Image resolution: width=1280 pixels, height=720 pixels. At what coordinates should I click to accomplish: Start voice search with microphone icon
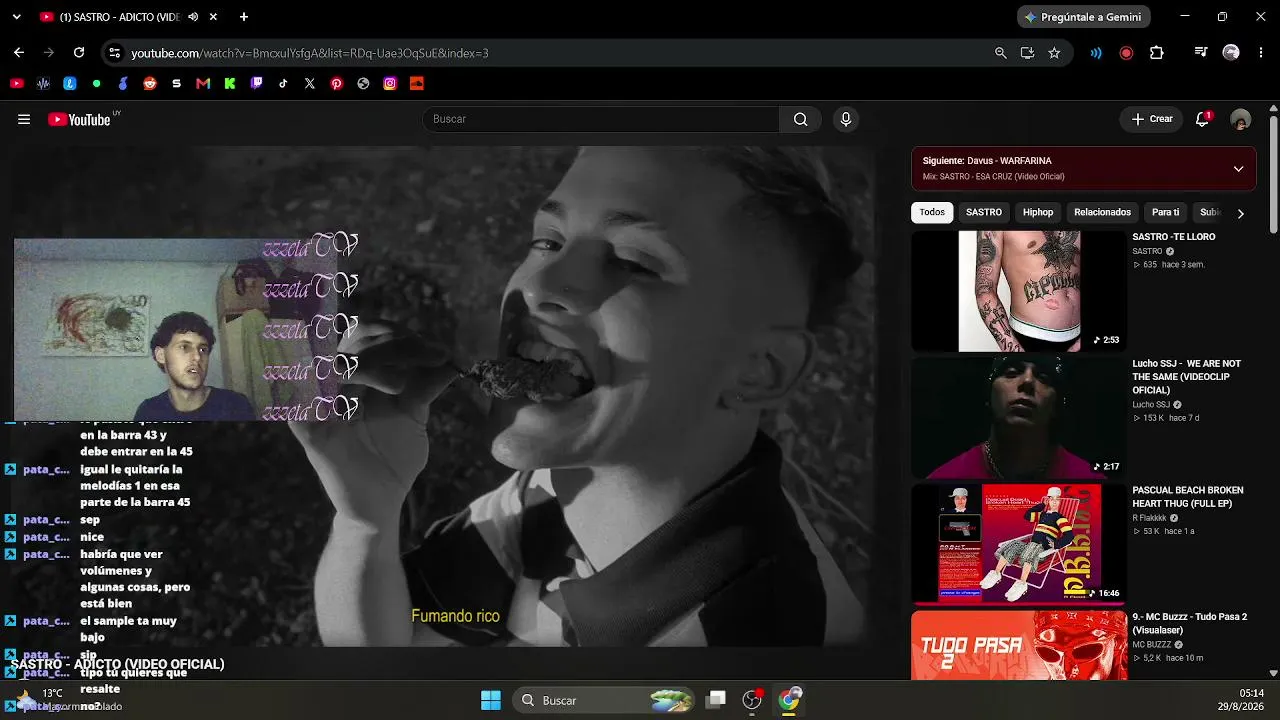pyautogui.click(x=846, y=119)
